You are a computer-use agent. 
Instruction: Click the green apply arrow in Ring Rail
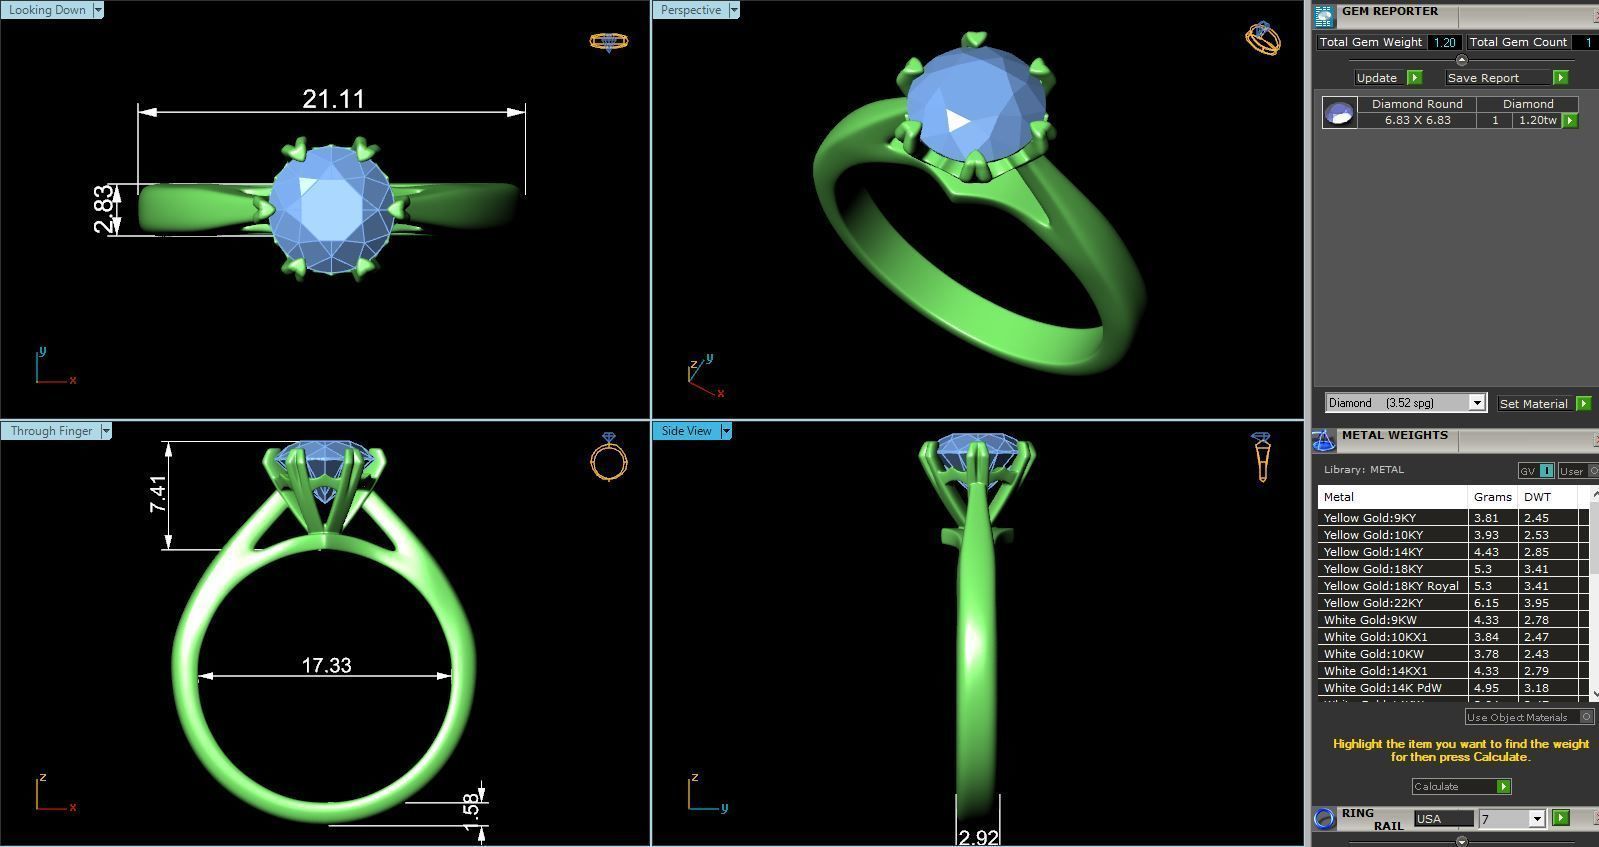(x=1560, y=818)
